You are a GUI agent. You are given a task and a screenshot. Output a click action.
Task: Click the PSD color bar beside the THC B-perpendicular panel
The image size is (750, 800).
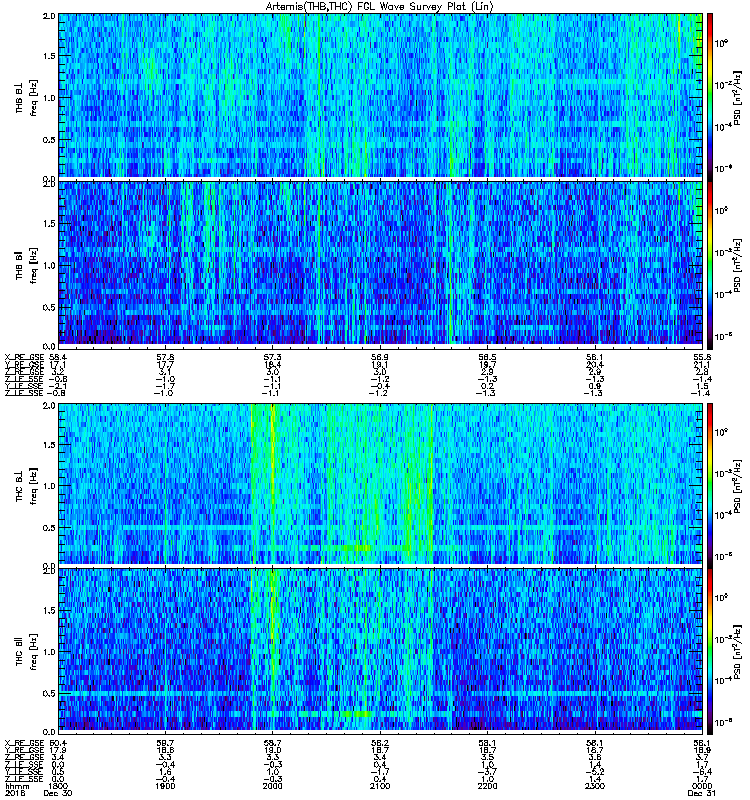710,484
